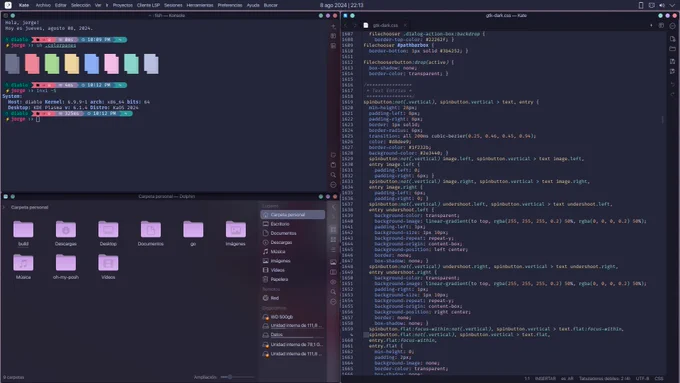The image size is (680, 383).
Task: Select Datos device in Dolphin
Action: [293, 335]
